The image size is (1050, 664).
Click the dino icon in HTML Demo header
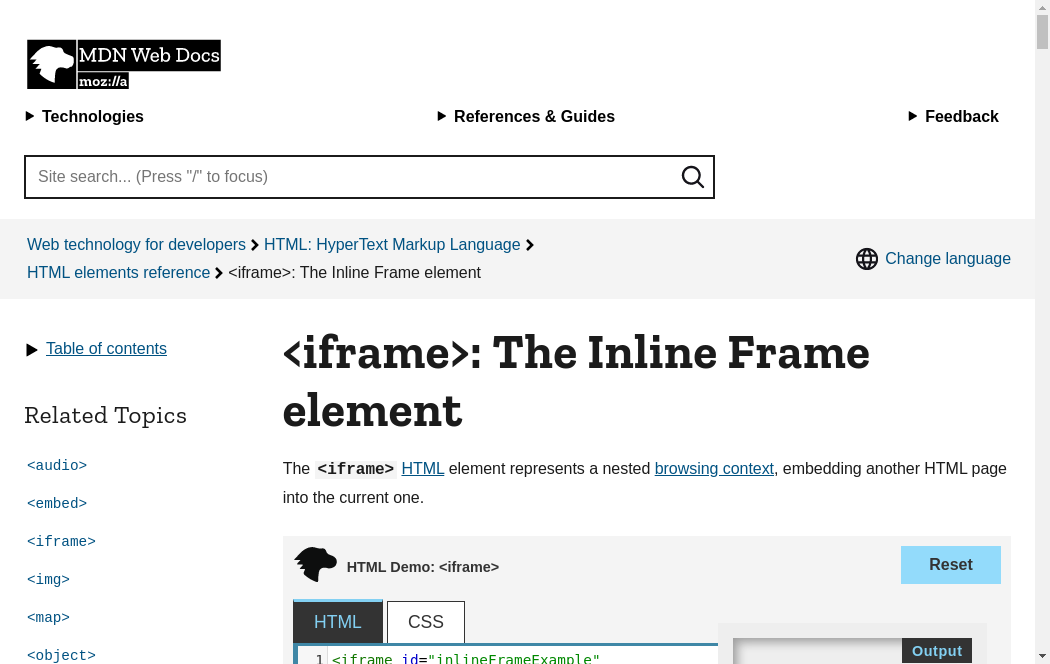(x=315, y=565)
